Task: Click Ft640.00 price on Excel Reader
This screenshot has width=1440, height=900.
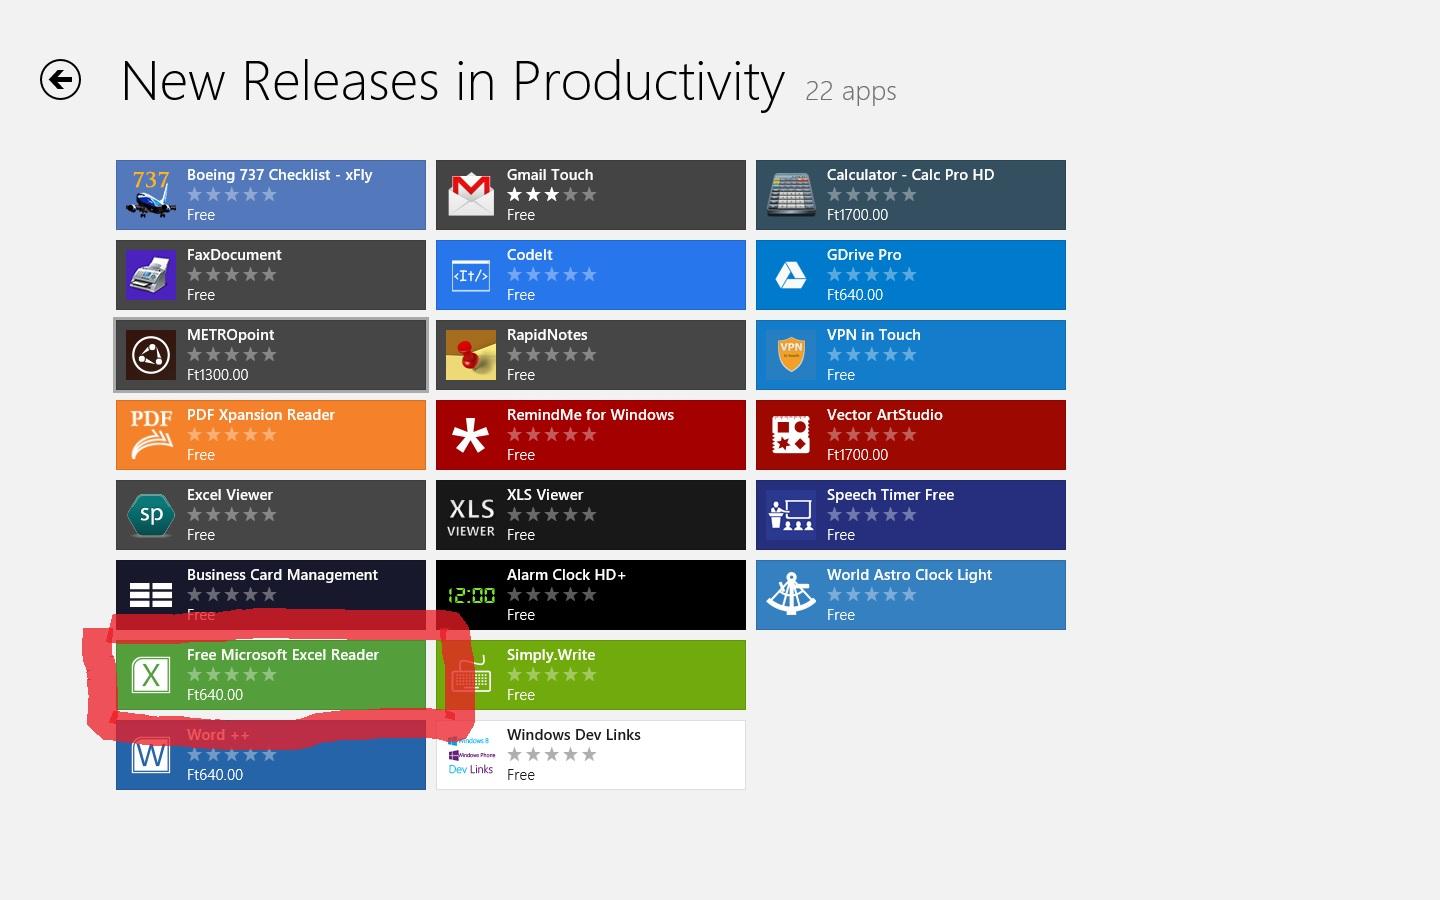Action: [x=215, y=695]
